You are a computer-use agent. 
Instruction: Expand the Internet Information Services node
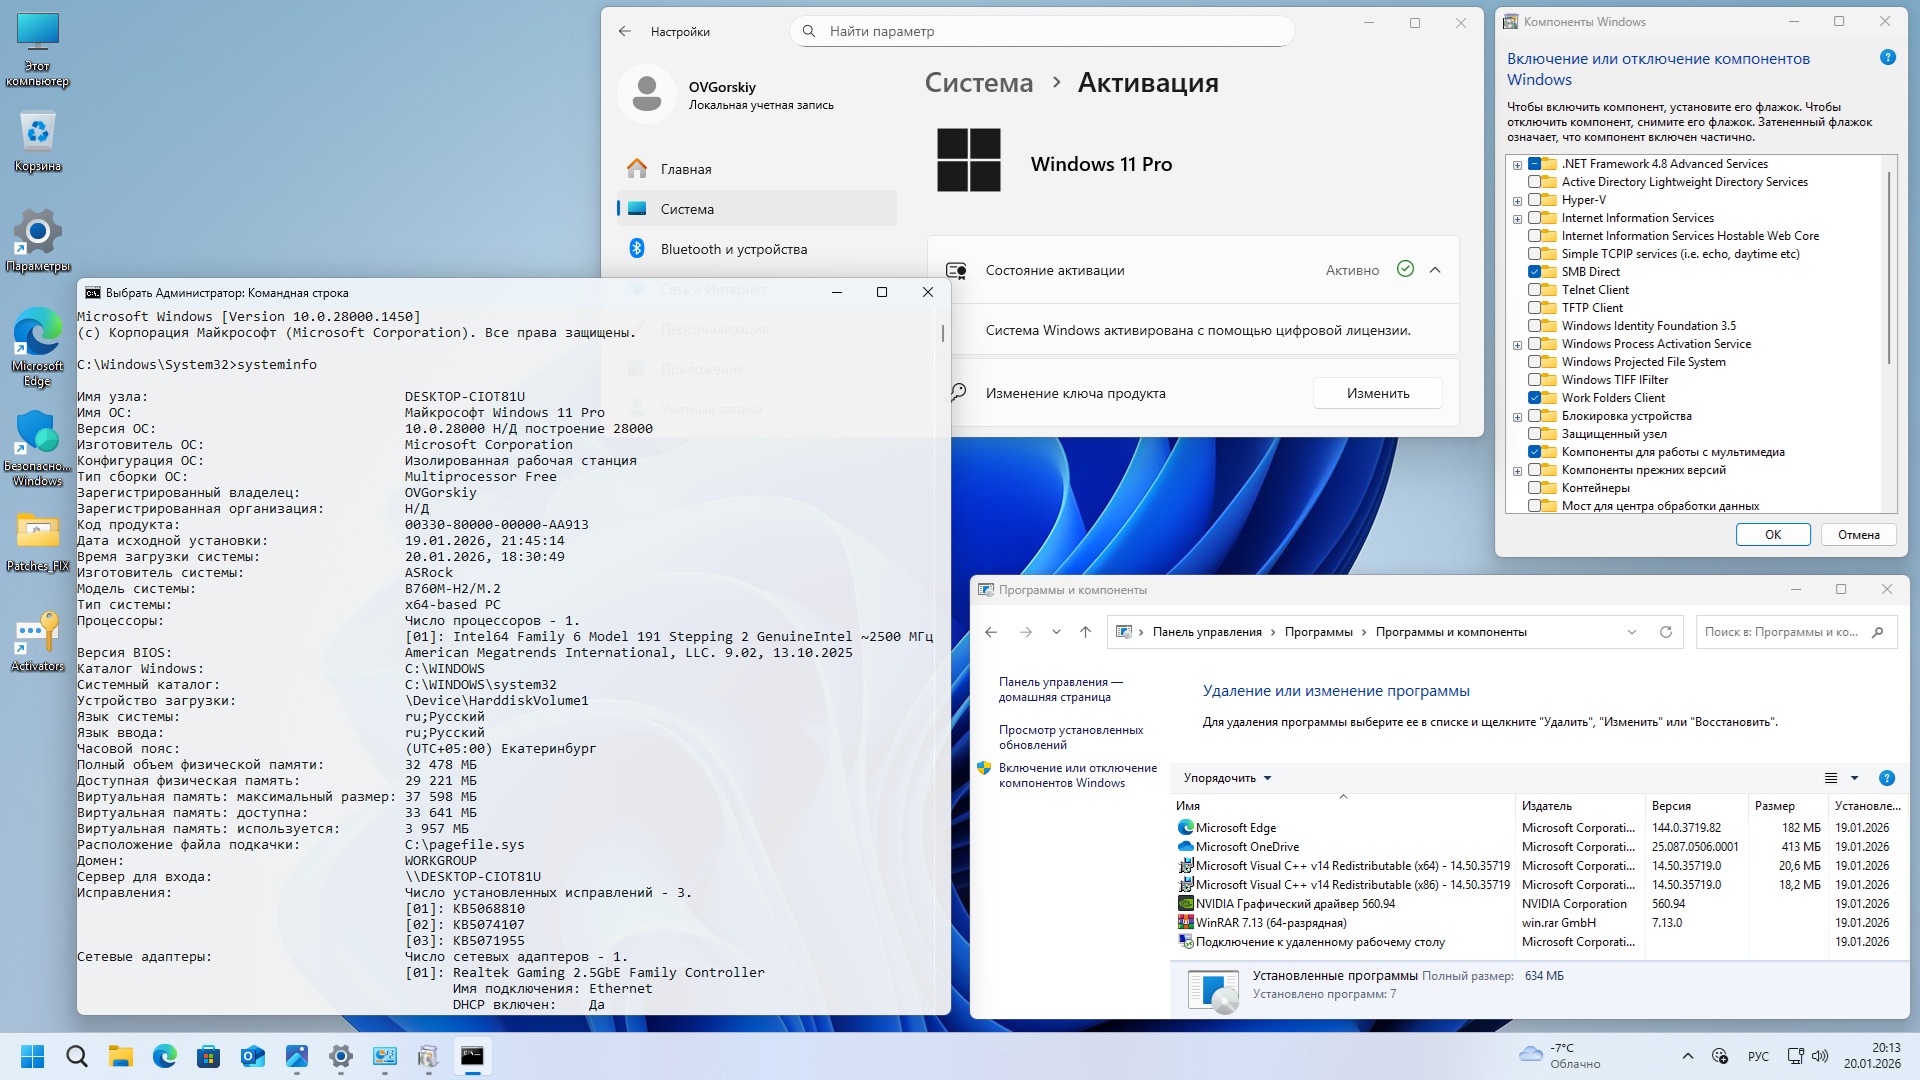[1517, 219]
